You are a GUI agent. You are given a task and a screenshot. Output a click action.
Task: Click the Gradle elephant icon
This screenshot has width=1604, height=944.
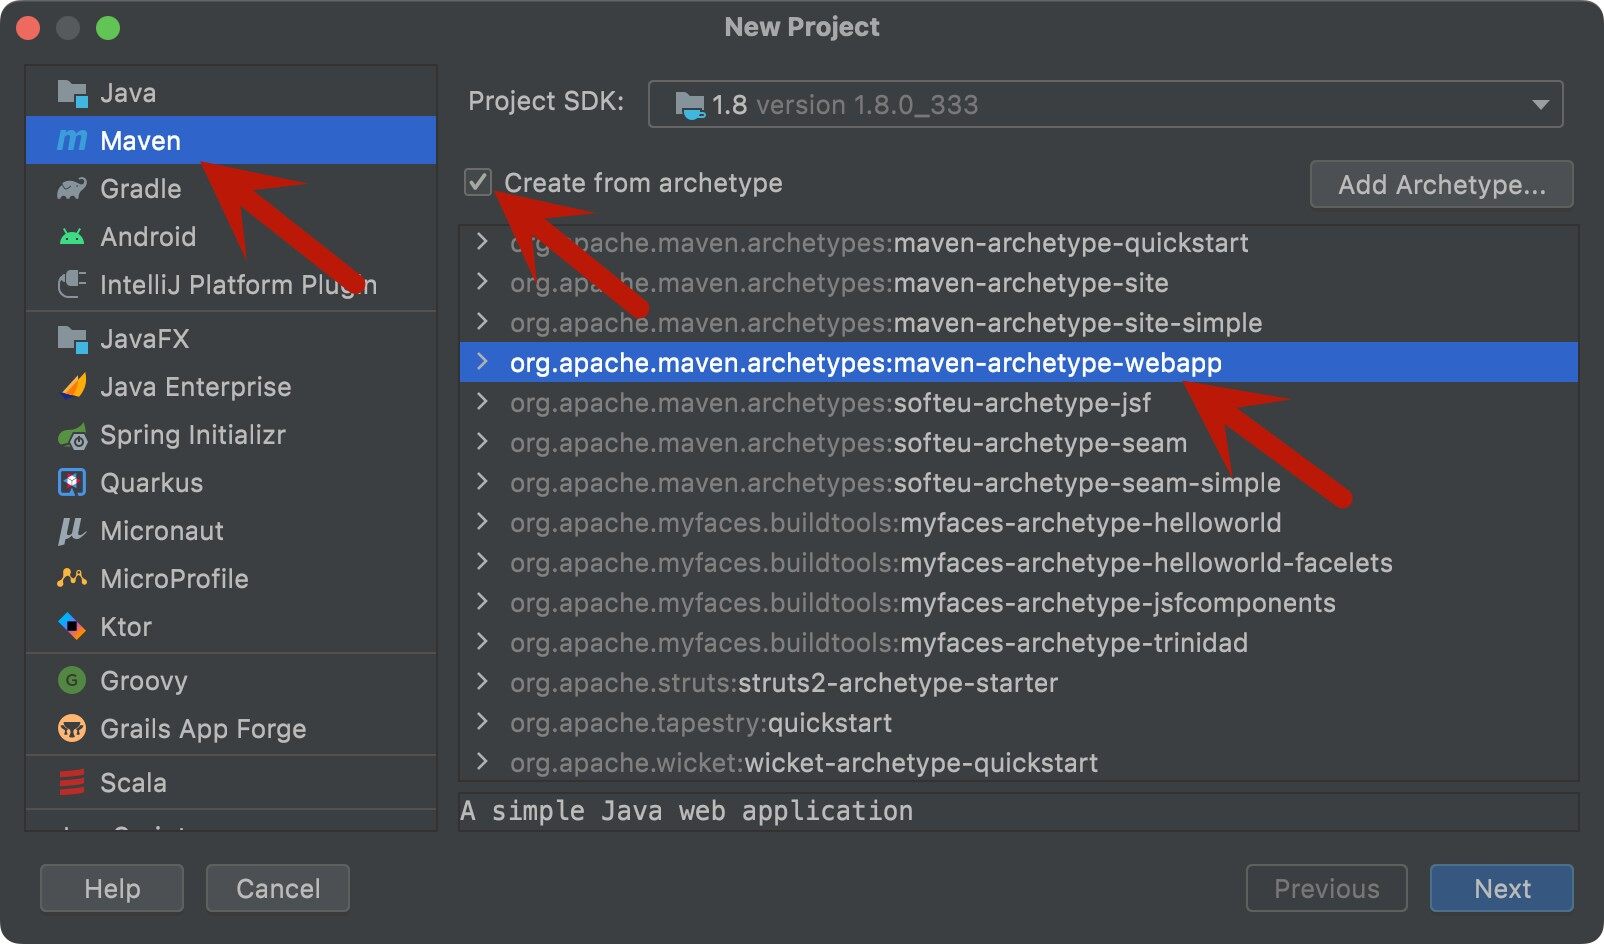(72, 189)
